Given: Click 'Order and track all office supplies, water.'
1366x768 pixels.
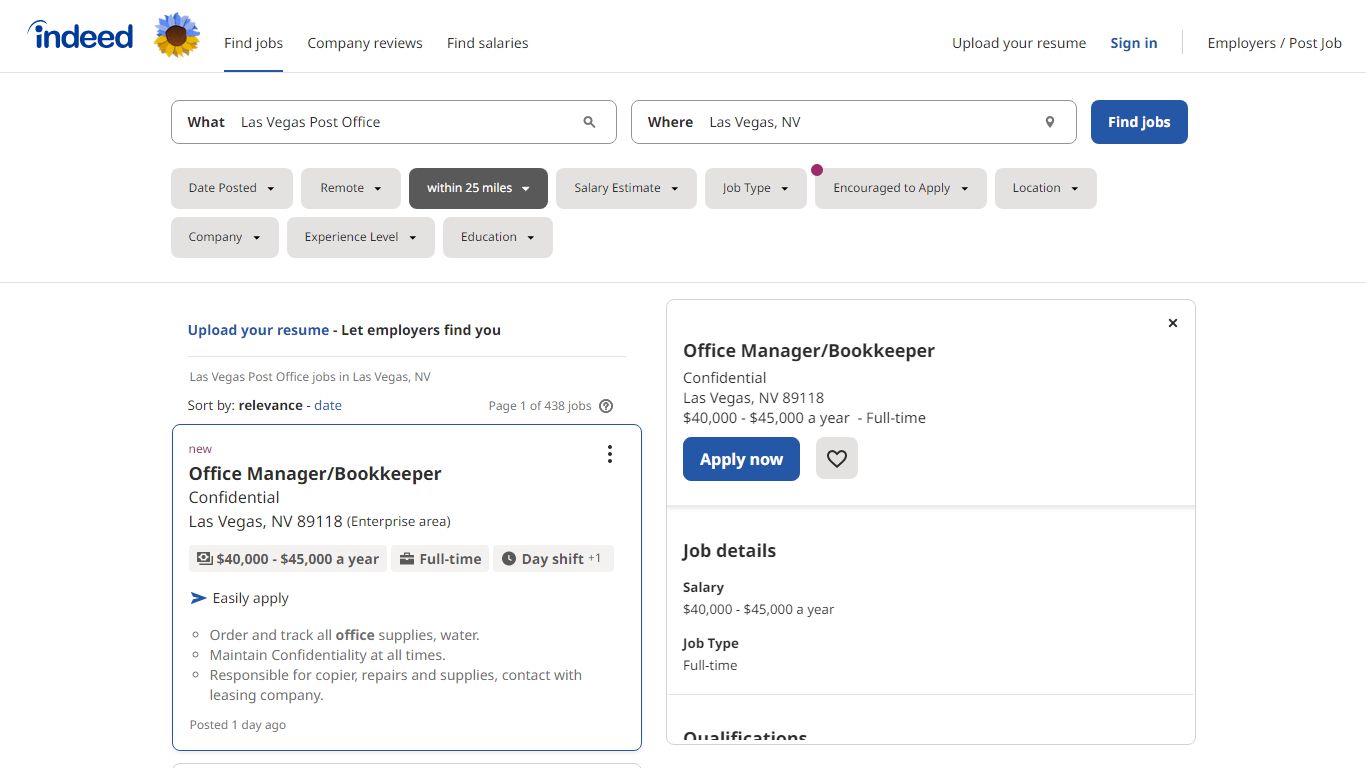Looking at the screenshot, I should pos(345,635).
